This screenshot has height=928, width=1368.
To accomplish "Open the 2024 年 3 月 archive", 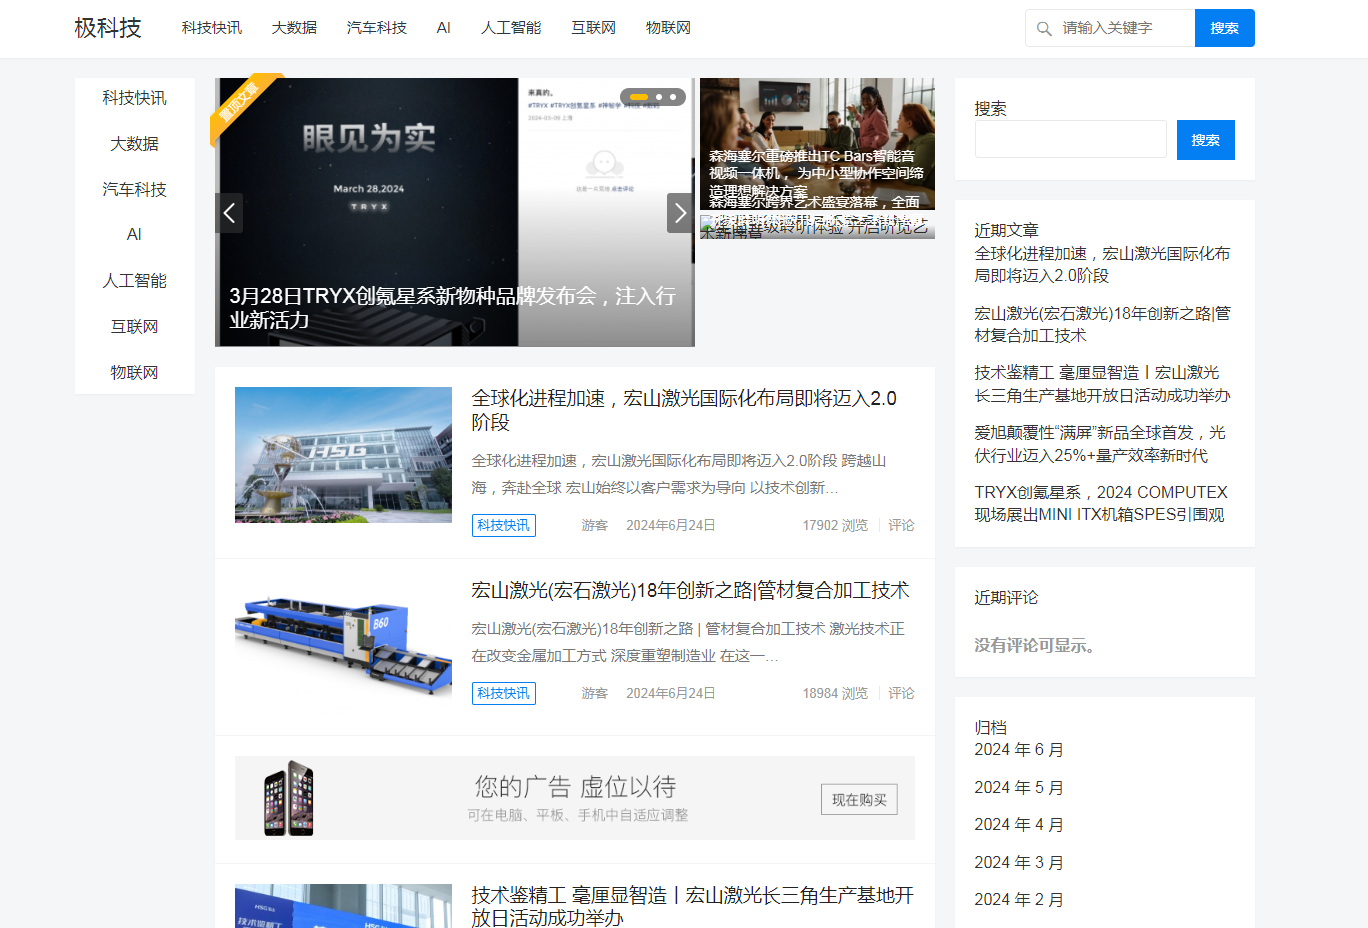I will tap(1019, 863).
